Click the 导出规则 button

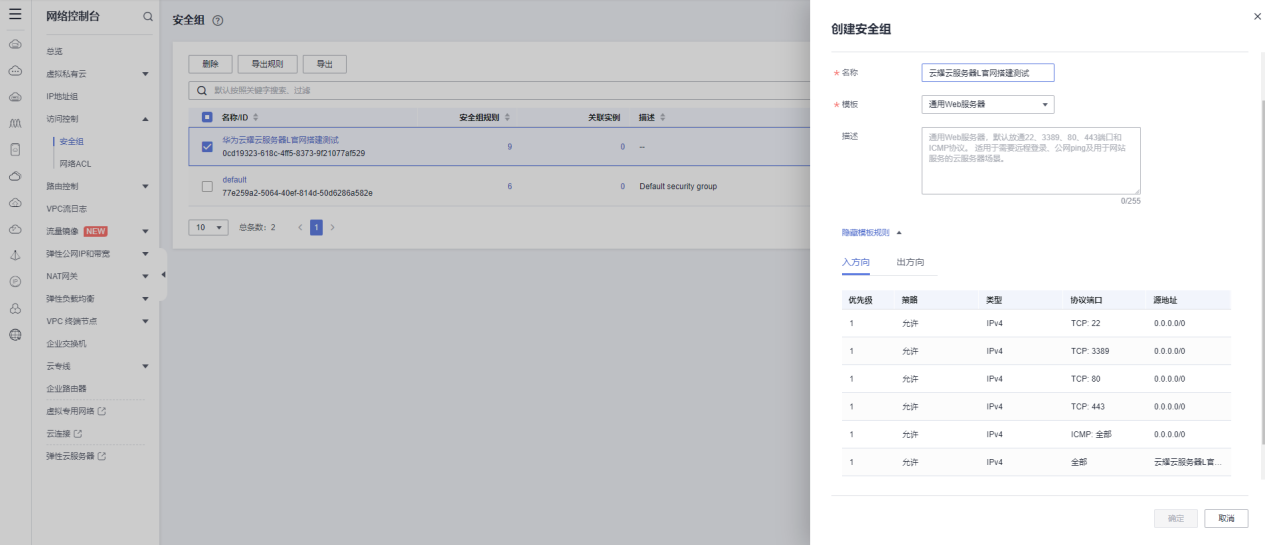pos(267,64)
